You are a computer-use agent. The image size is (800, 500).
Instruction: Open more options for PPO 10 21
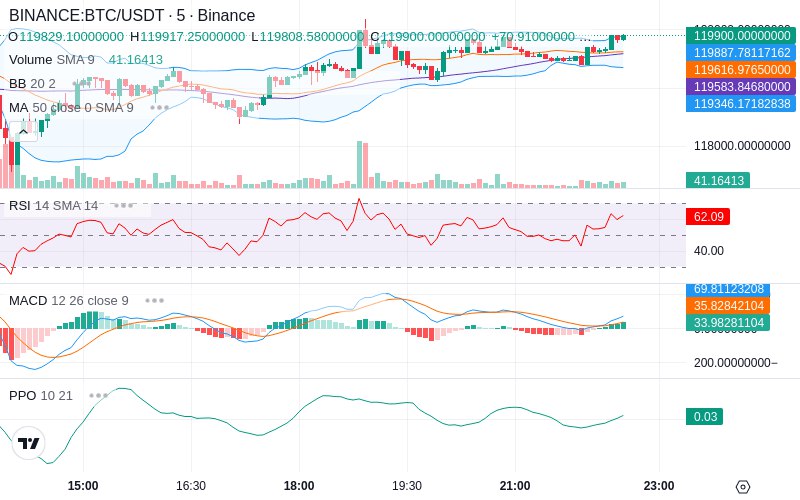coord(98,395)
